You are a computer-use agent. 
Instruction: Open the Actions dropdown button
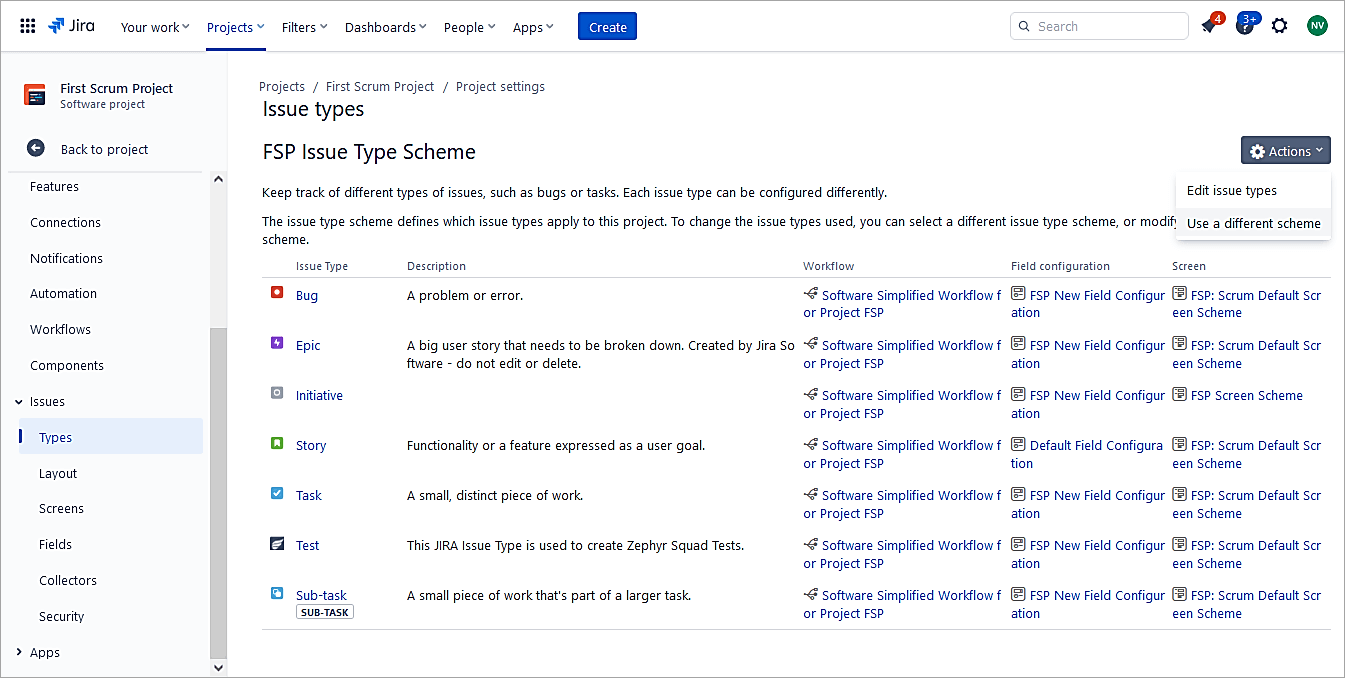point(1285,151)
